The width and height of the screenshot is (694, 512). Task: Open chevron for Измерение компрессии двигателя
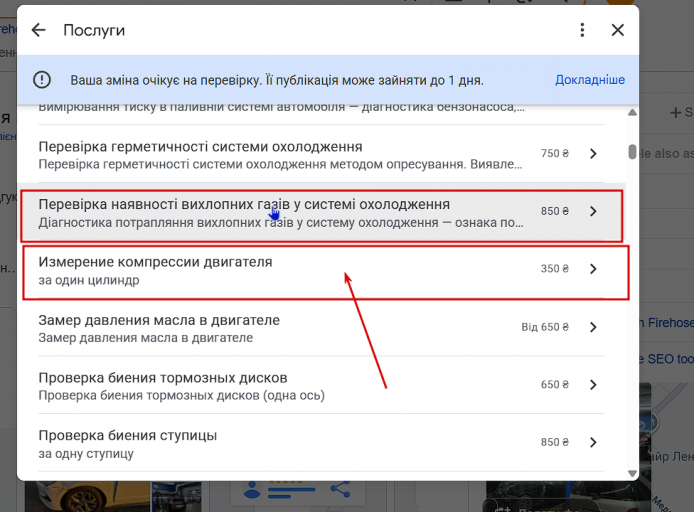coord(594,269)
